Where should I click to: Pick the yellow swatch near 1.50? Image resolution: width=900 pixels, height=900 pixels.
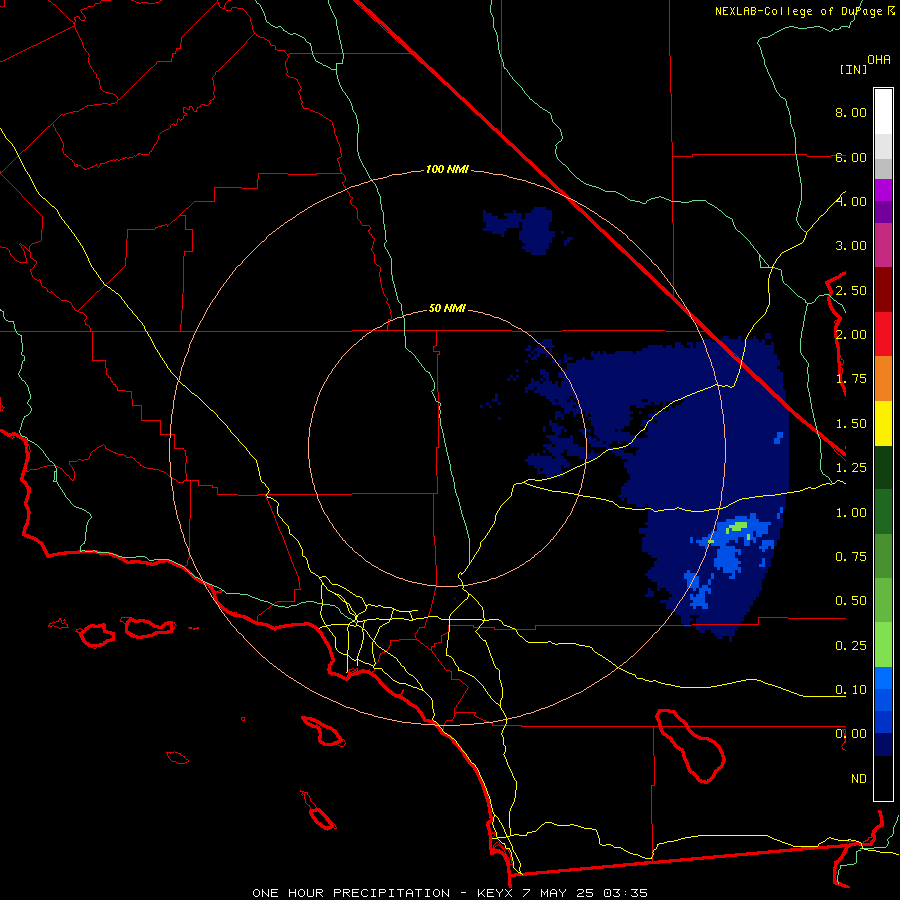pyautogui.click(x=883, y=423)
